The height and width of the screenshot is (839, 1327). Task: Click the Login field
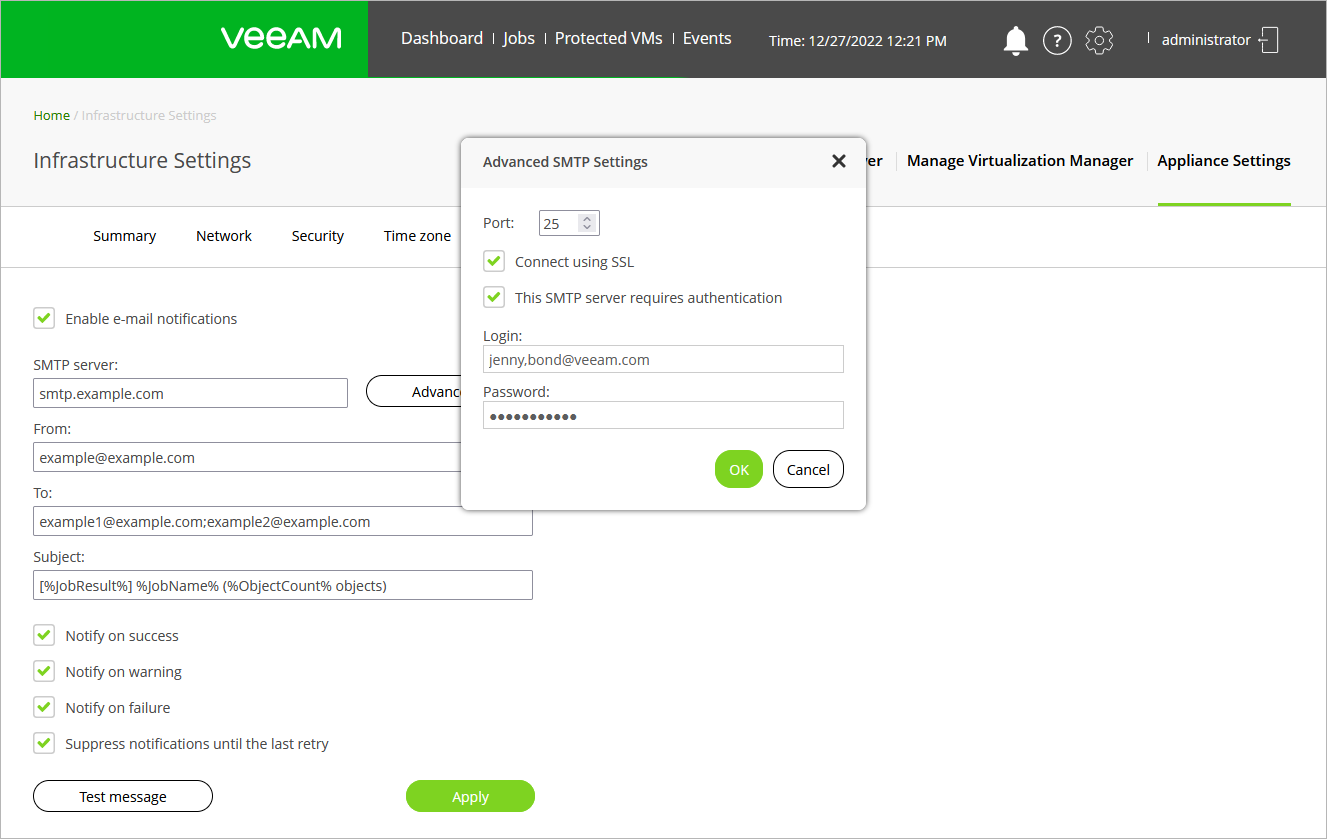pos(663,359)
